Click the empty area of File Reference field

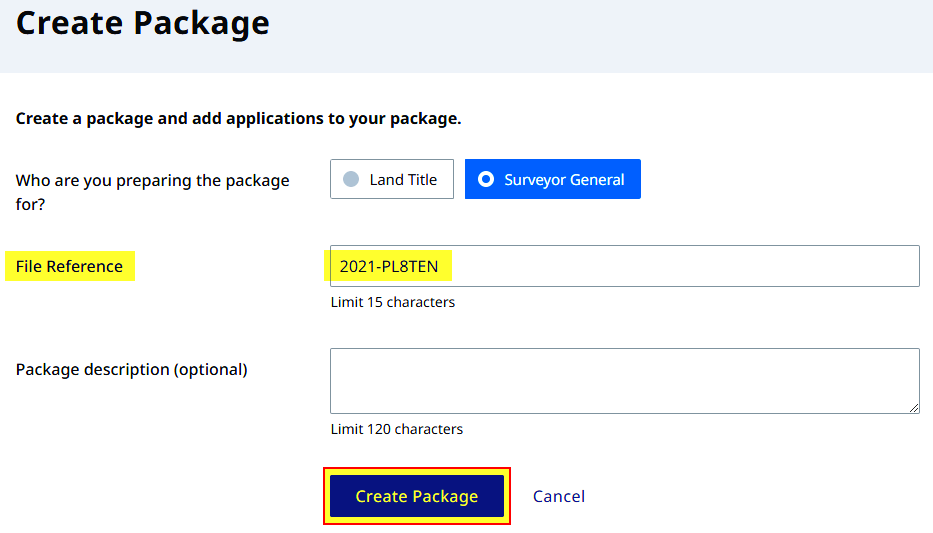click(x=684, y=266)
